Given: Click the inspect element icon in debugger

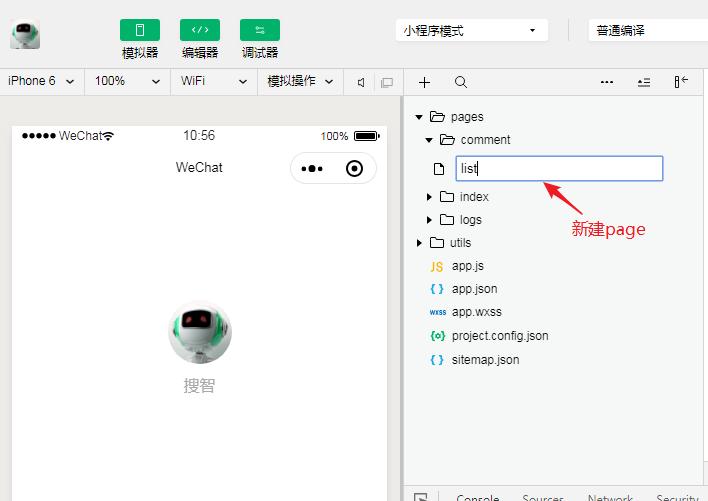Looking at the screenshot, I should (421, 497).
